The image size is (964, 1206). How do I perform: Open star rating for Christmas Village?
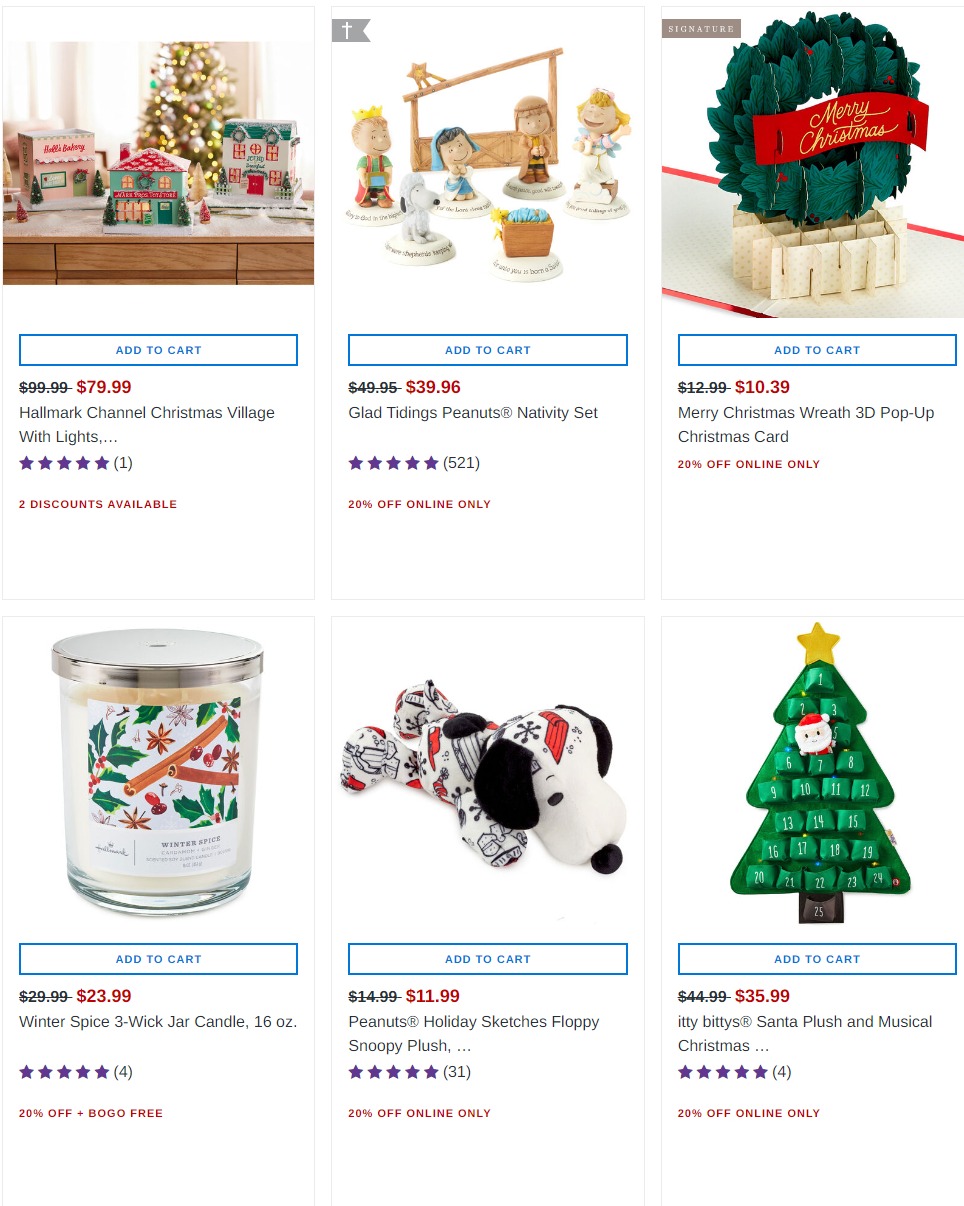click(x=76, y=463)
